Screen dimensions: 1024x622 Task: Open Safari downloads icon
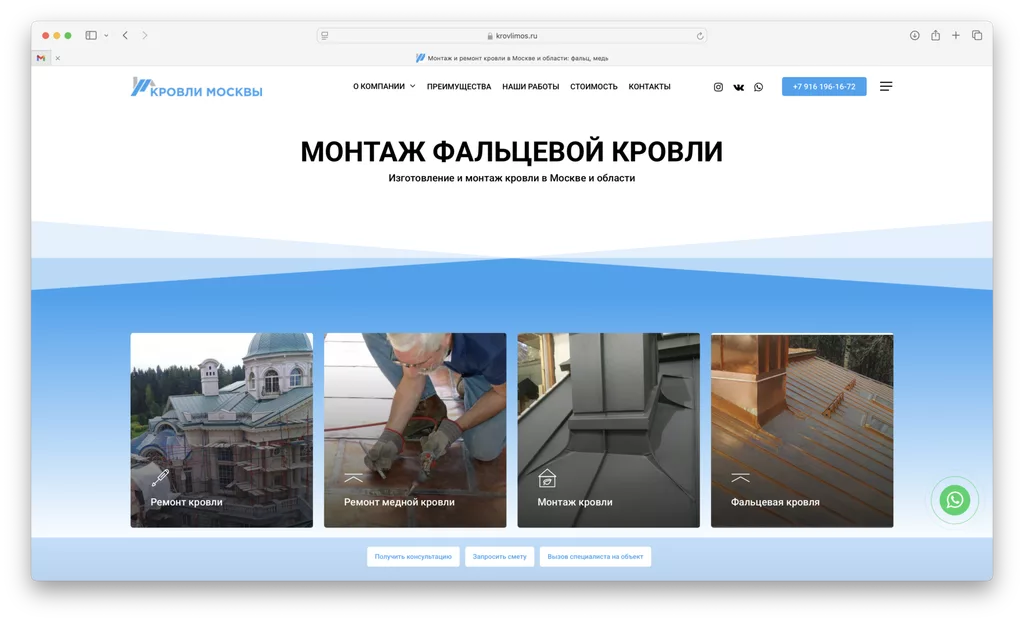914,35
